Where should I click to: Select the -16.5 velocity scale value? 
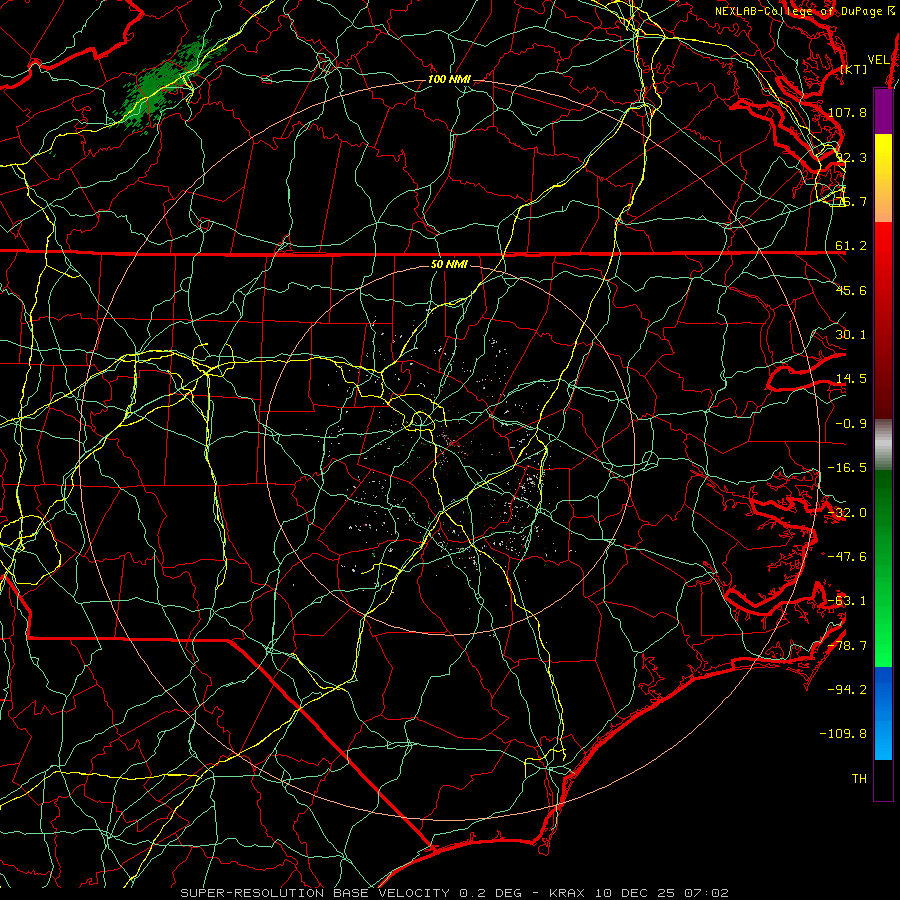point(847,468)
